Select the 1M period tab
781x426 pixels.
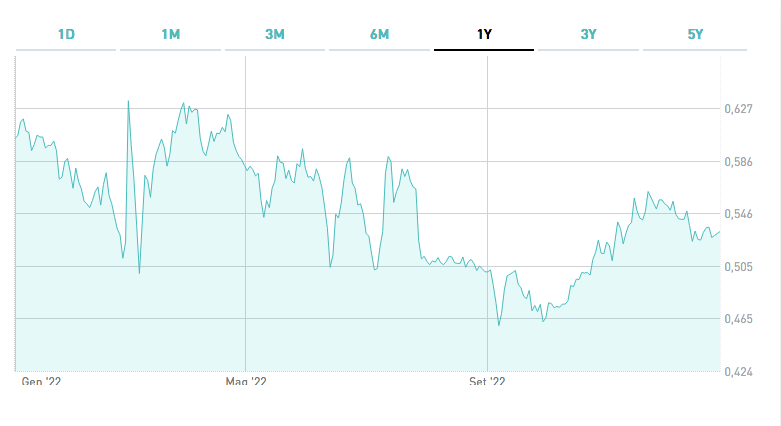[x=170, y=34]
